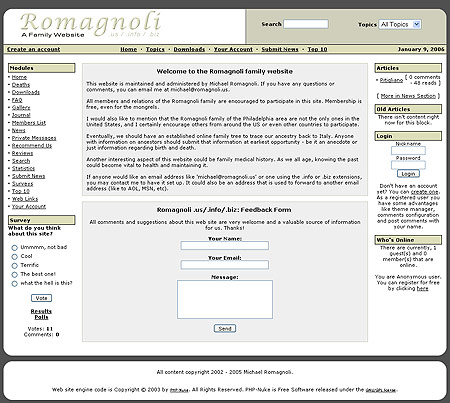Open Journal in the Modules list
450x403 pixels.
[x=21, y=115]
